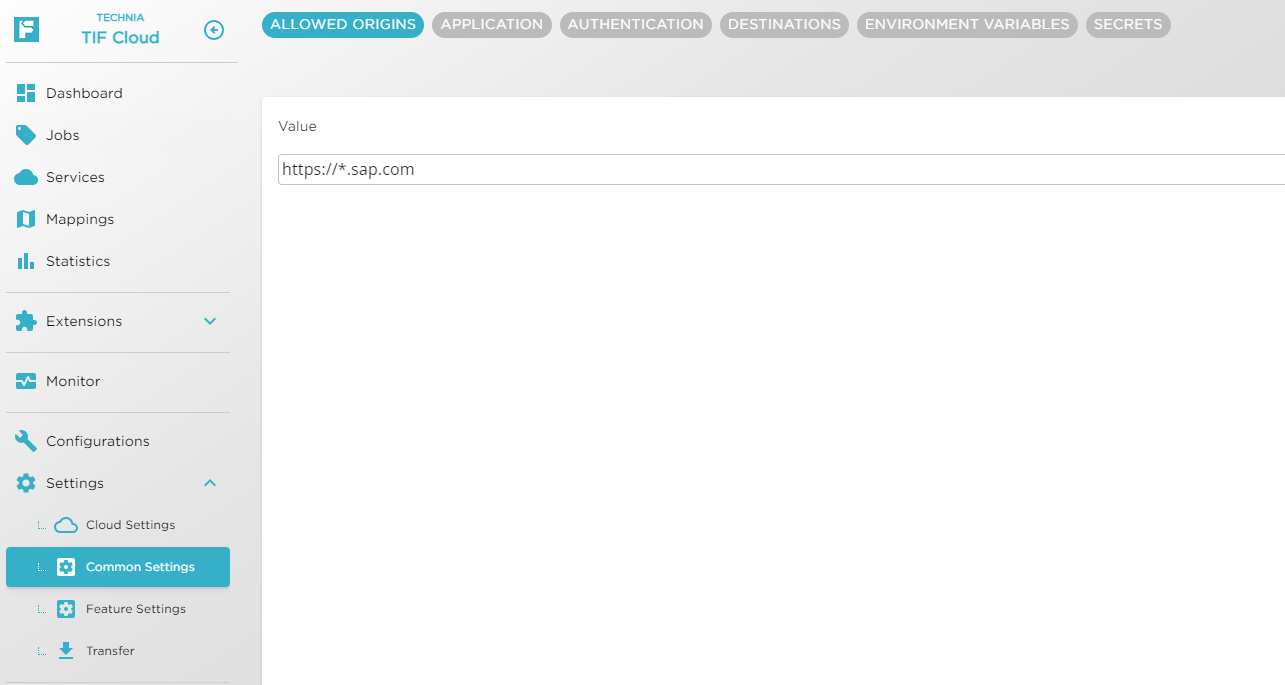Click the Jobs tag icon

point(26,135)
